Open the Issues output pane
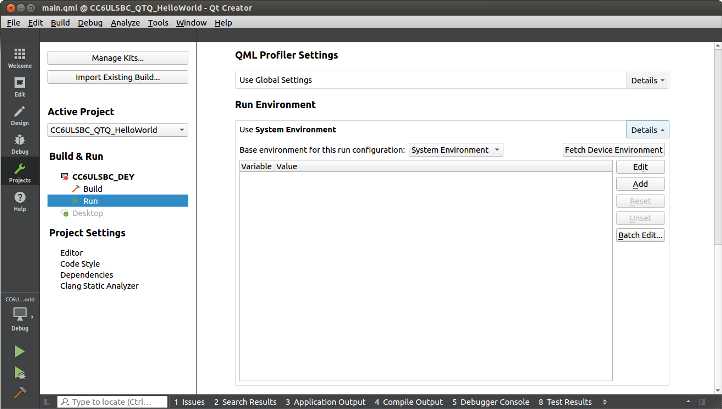 click(189, 402)
